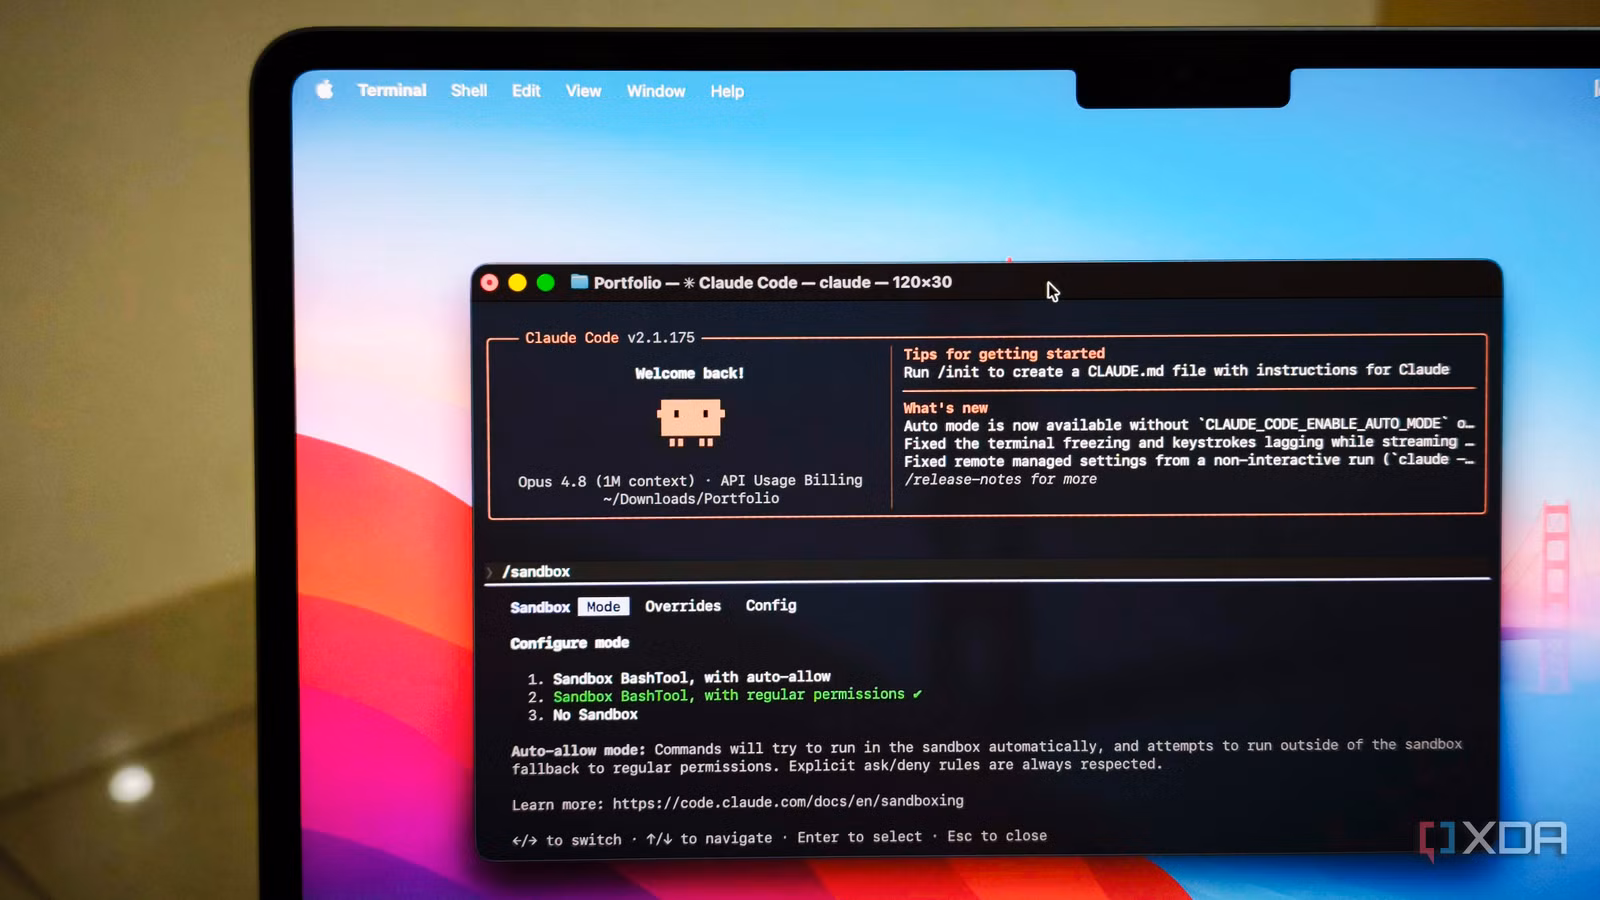This screenshot has height=900, width=1600.
Task: Open the View menu
Action: (x=583, y=90)
